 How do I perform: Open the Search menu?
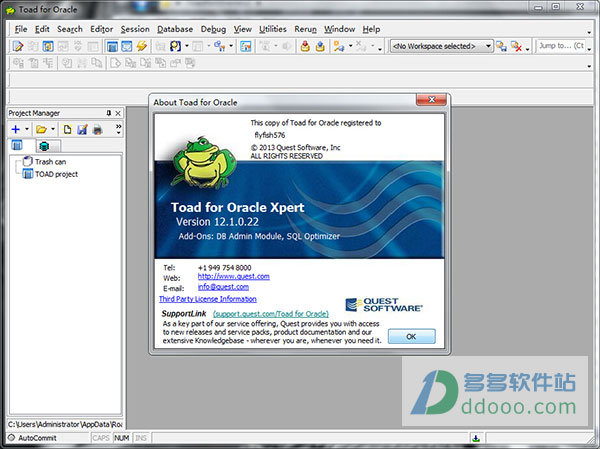point(70,29)
